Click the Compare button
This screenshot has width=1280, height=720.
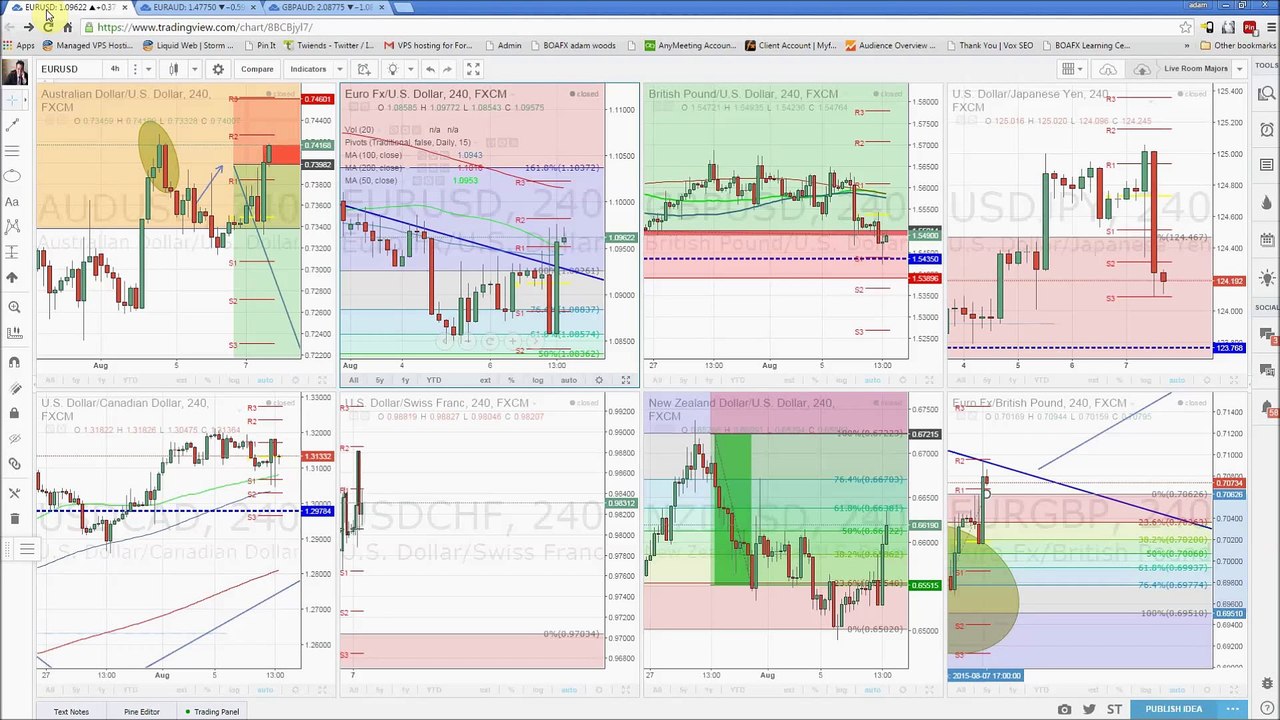click(257, 69)
